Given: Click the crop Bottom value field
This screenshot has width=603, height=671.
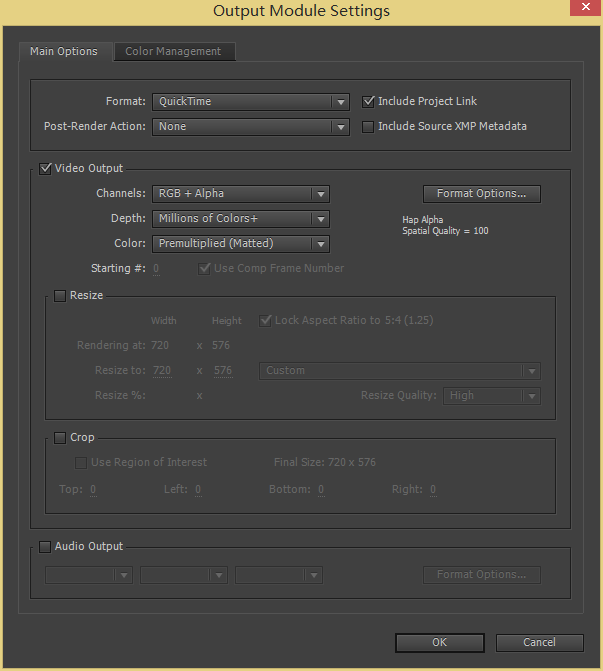Looking at the screenshot, I should 321,490.
